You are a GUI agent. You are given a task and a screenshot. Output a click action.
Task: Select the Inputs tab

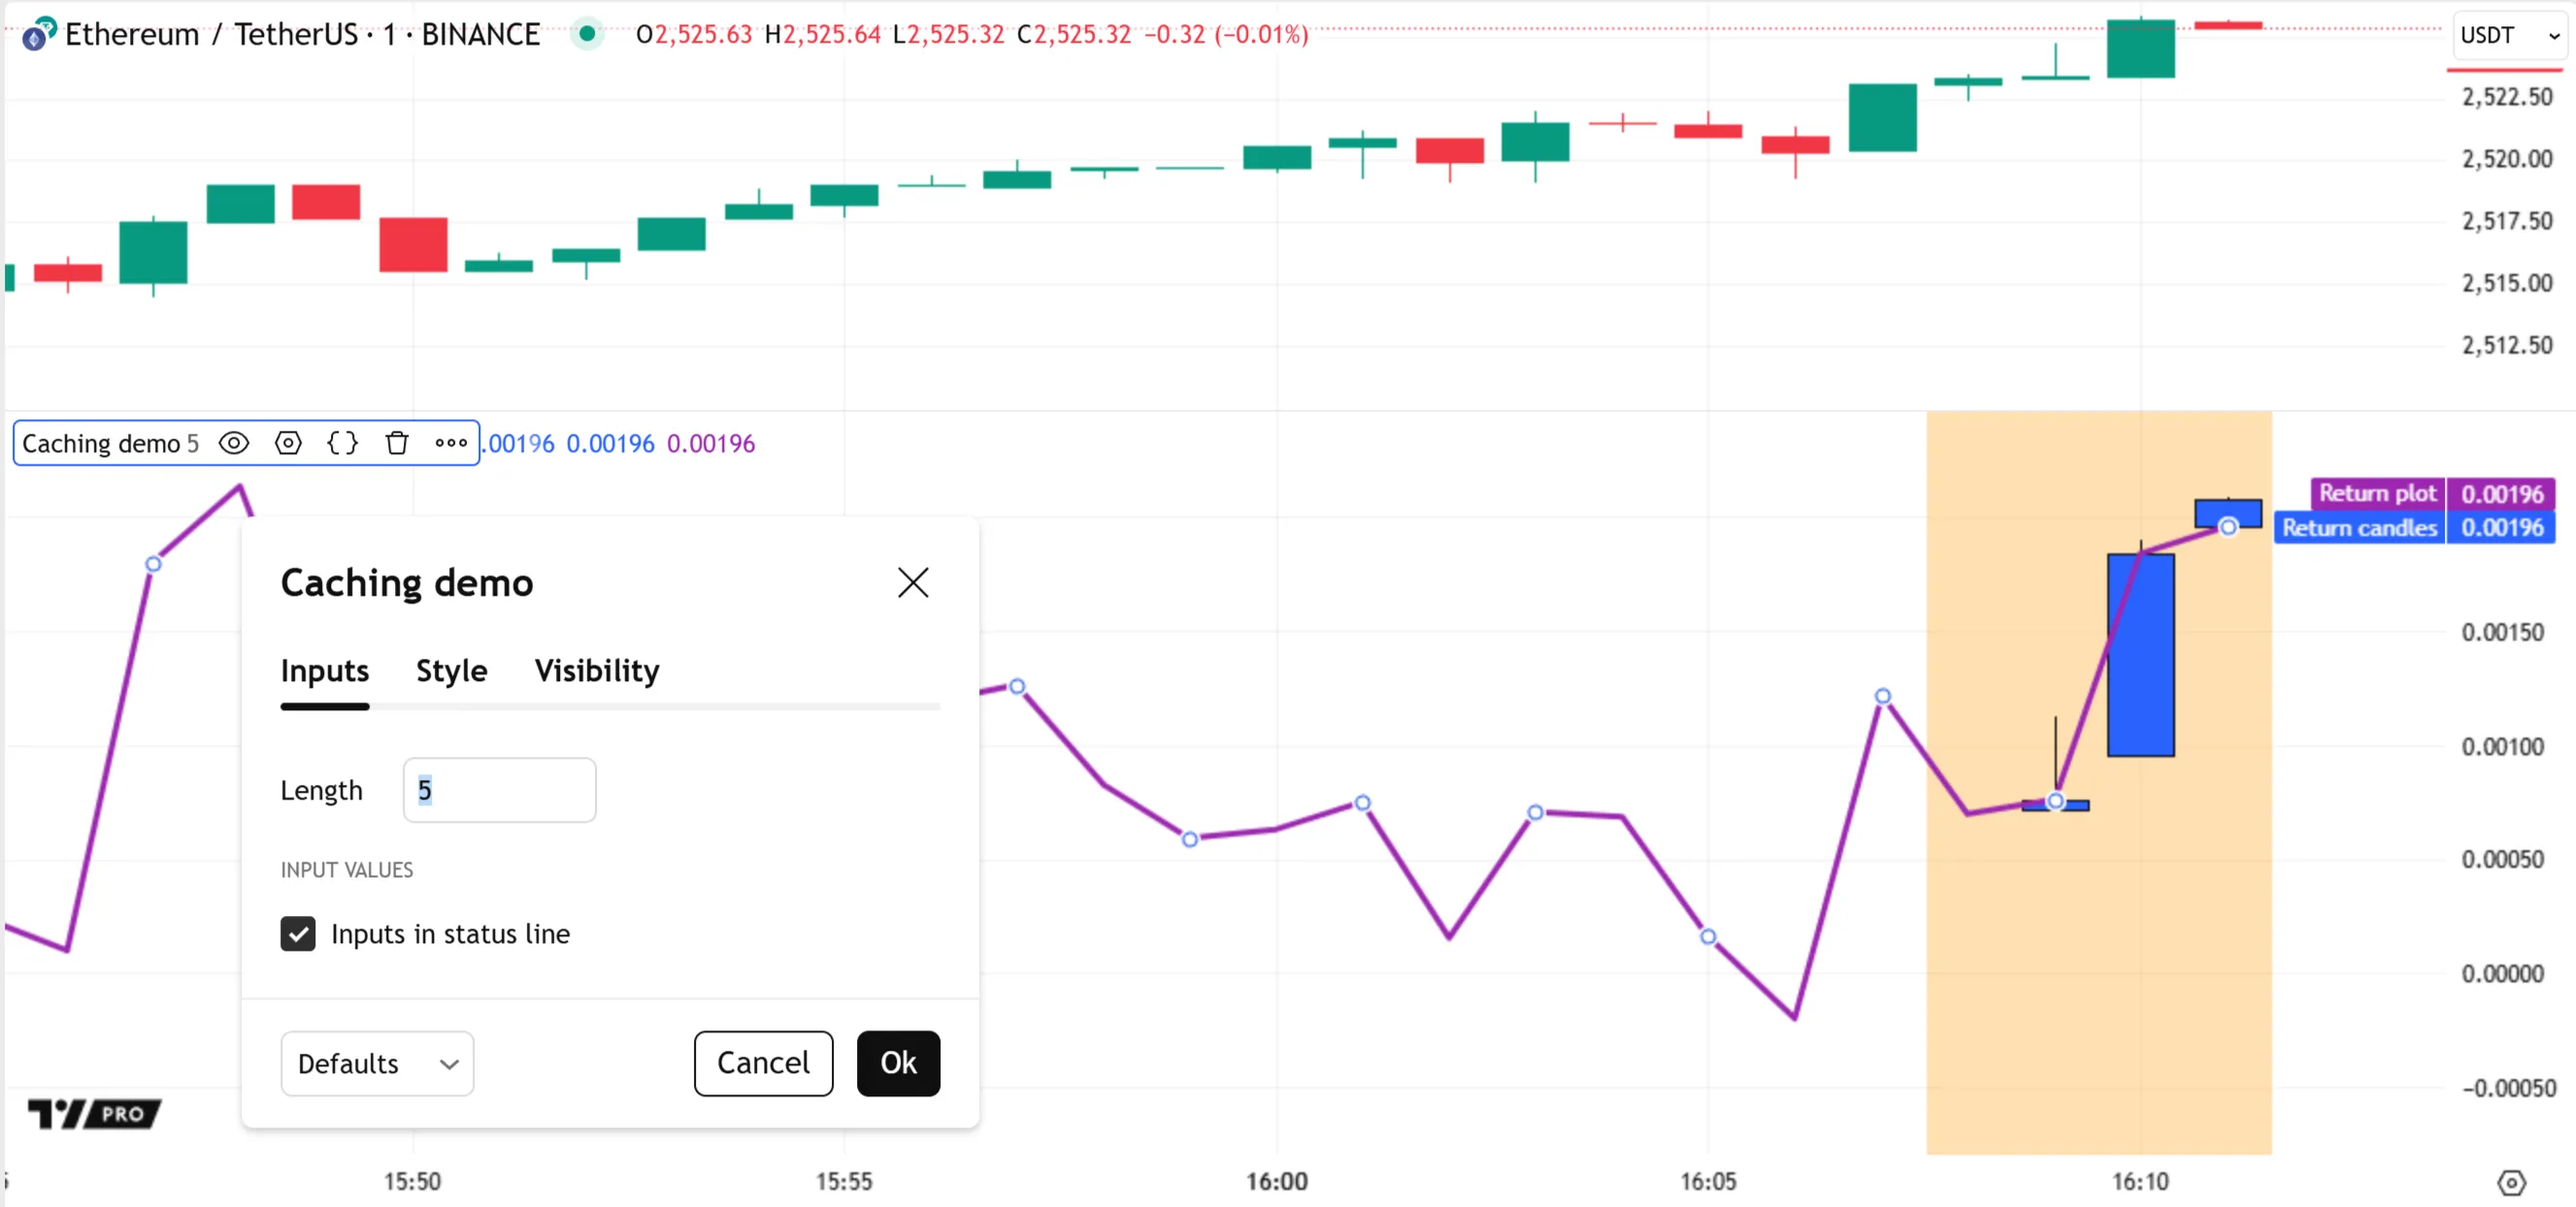pyautogui.click(x=324, y=671)
